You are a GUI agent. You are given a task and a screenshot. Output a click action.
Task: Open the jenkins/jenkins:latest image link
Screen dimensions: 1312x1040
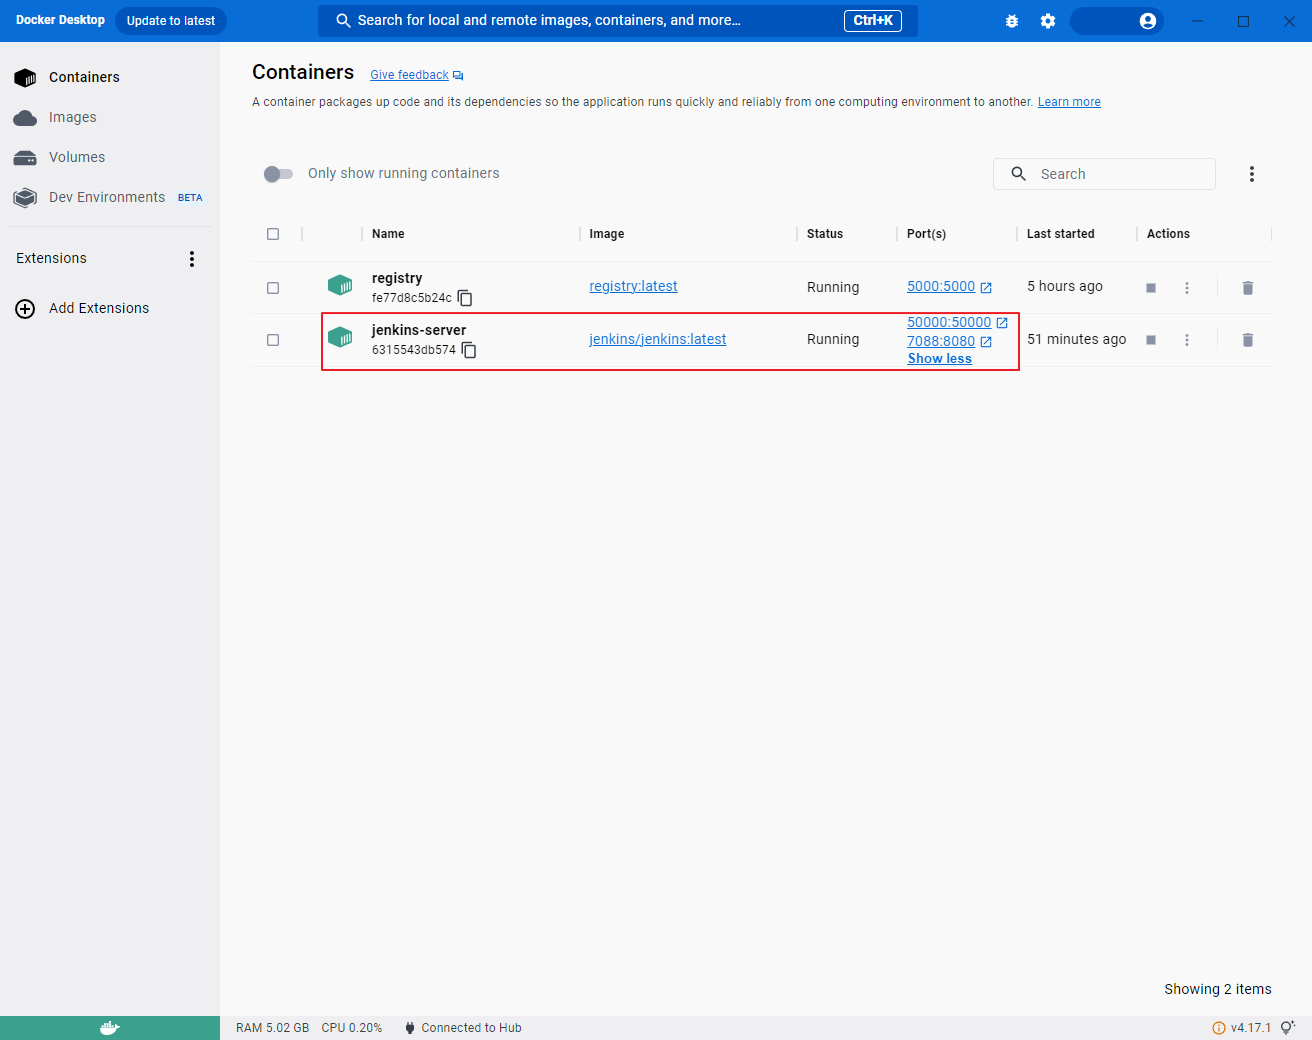click(657, 339)
